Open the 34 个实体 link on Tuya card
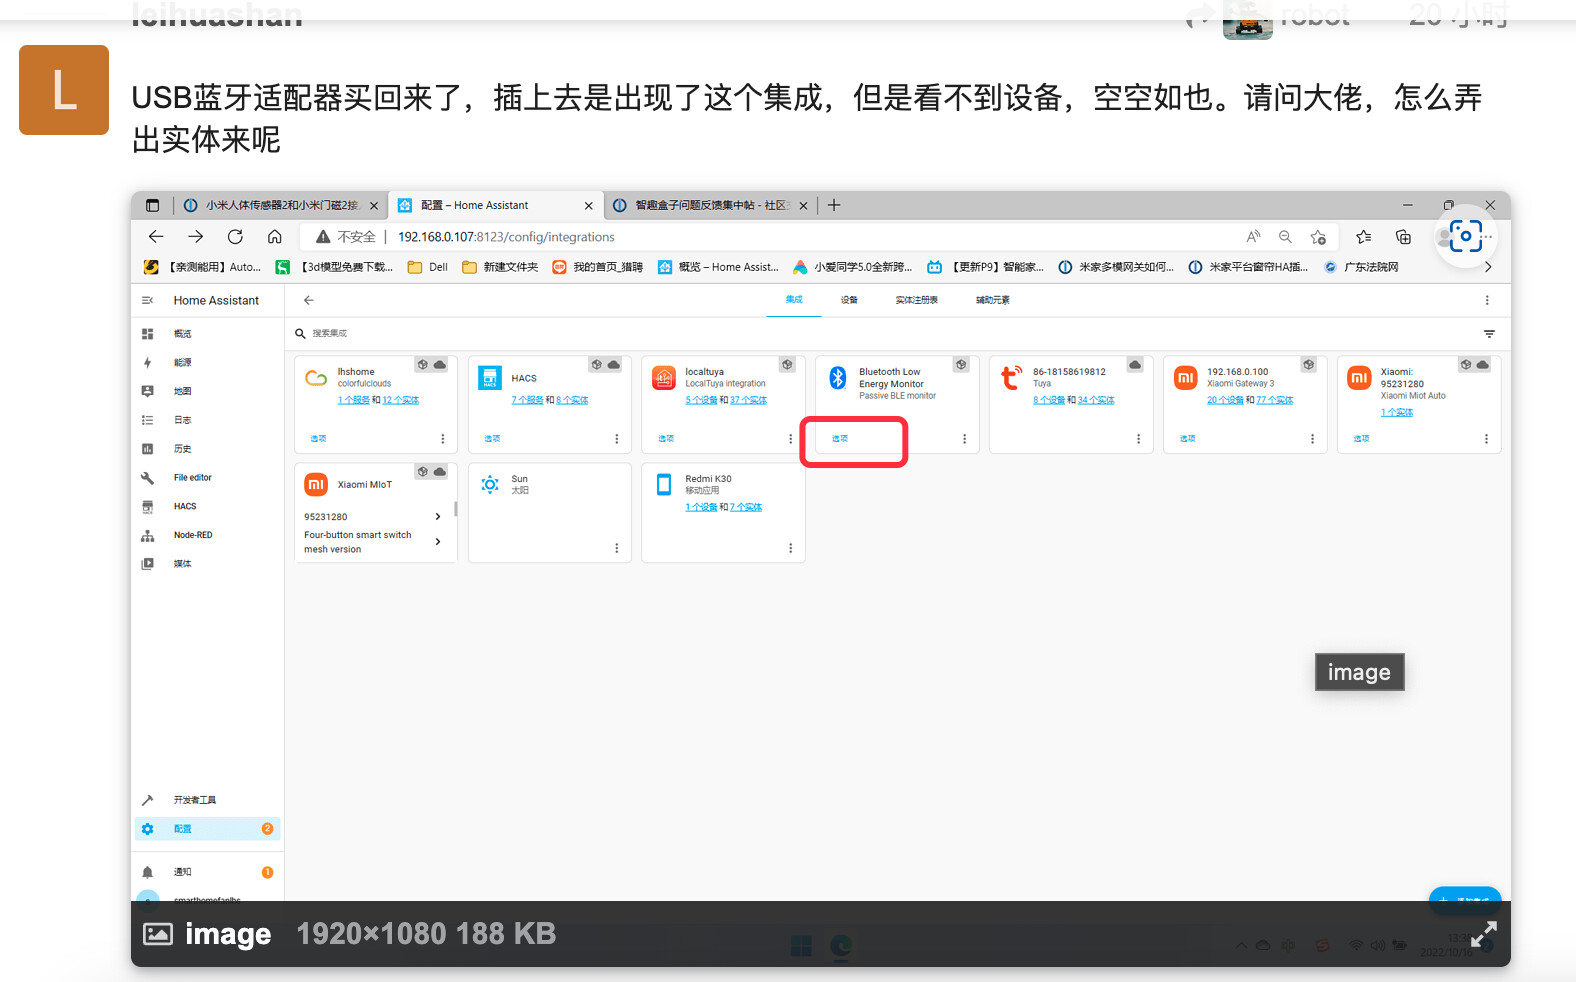1576x982 pixels. tap(1096, 400)
